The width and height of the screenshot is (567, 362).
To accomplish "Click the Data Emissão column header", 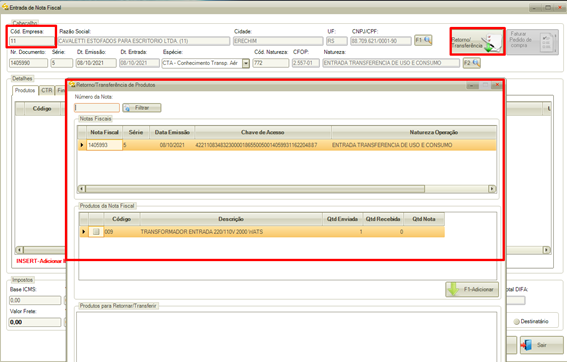I will click(172, 132).
